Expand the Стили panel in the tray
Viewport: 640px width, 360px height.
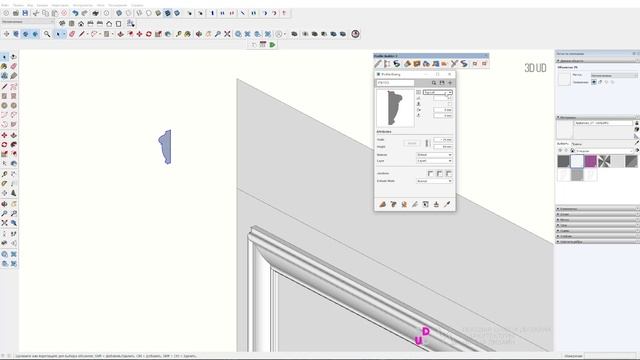click(x=597, y=214)
